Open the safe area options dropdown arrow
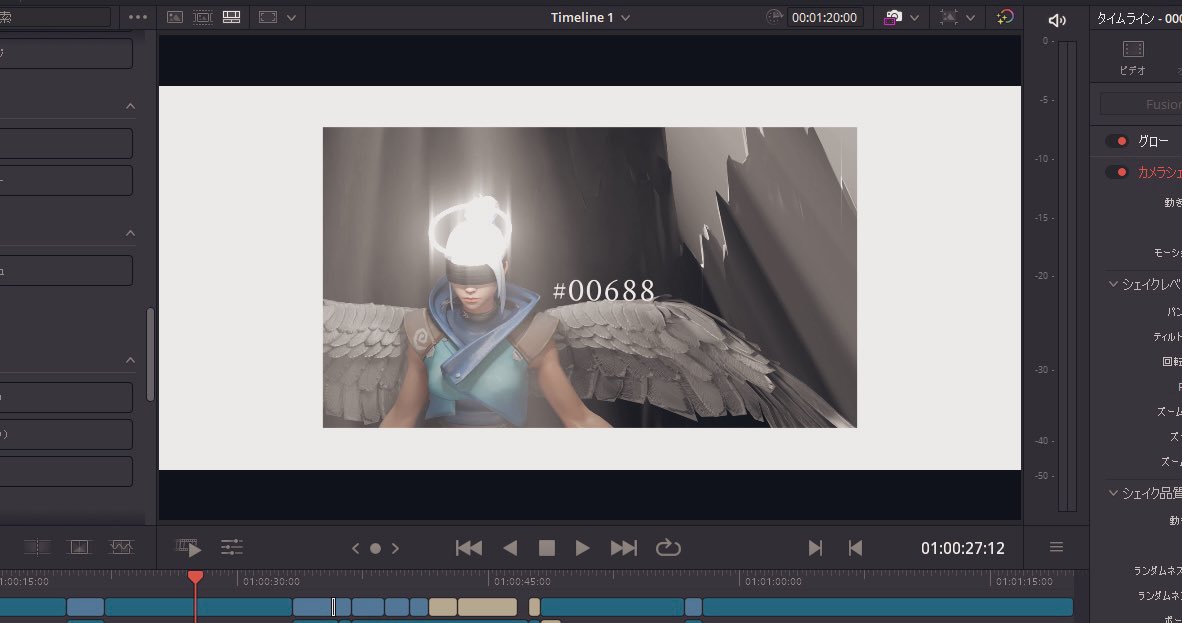The image size is (1182, 623). [x=291, y=17]
